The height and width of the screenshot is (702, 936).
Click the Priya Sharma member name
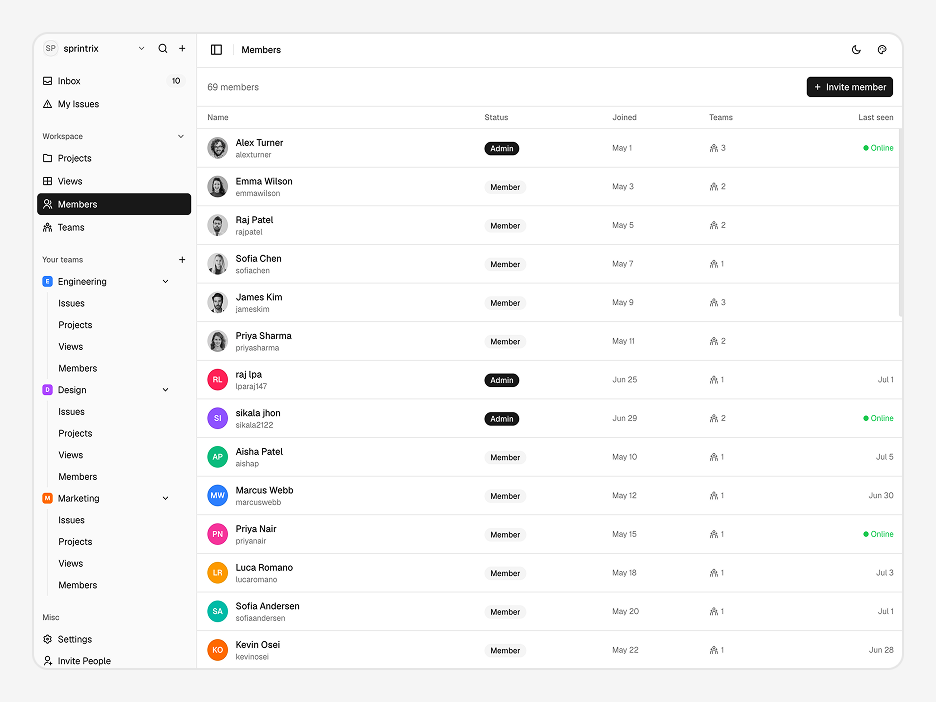(x=263, y=335)
